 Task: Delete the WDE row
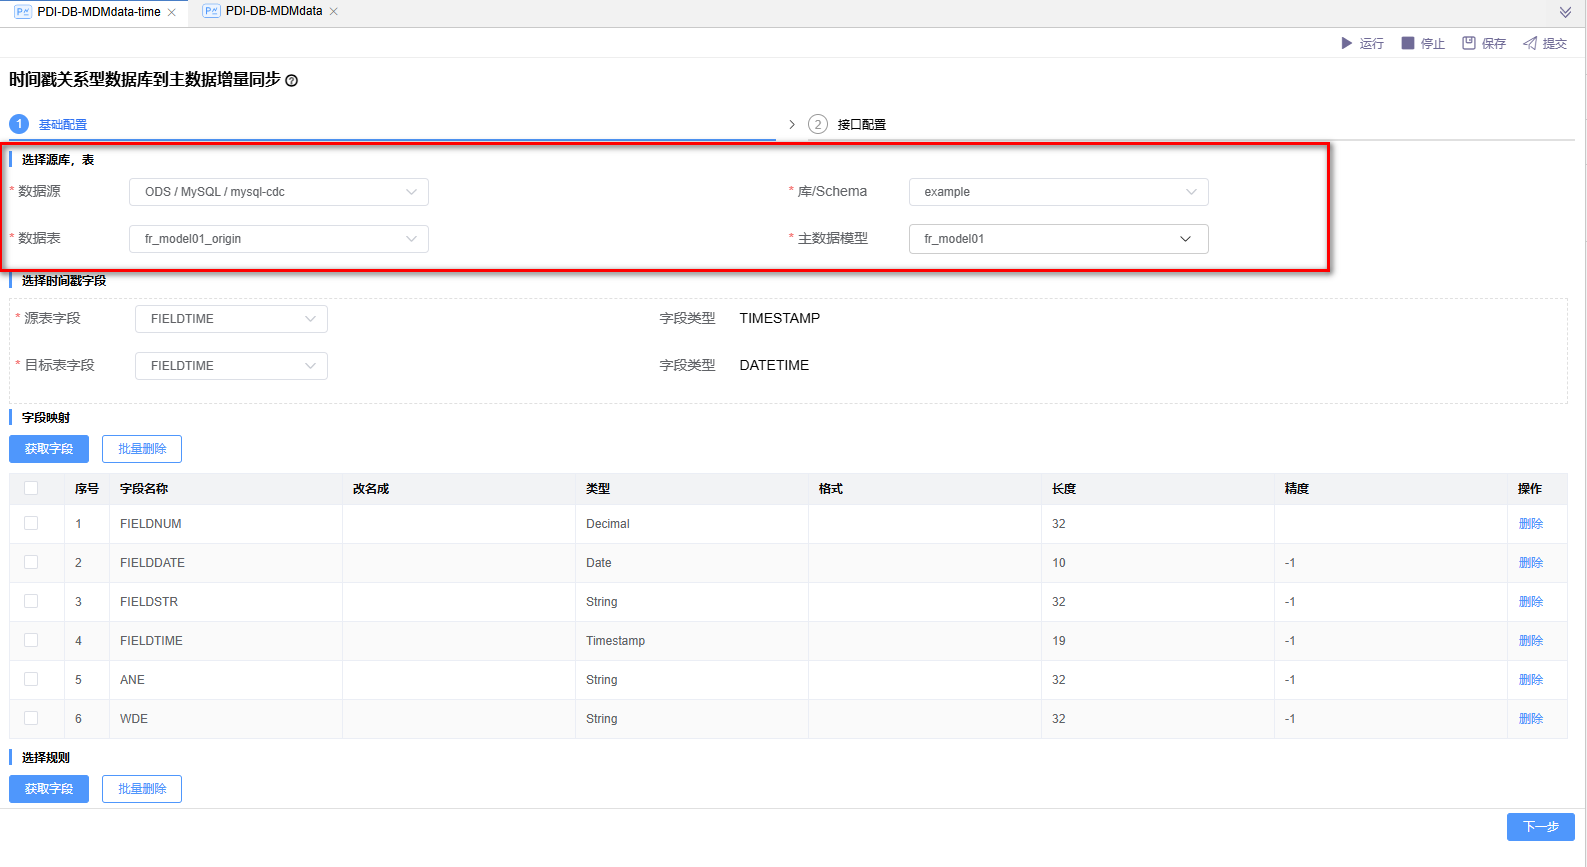[x=1531, y=719]
